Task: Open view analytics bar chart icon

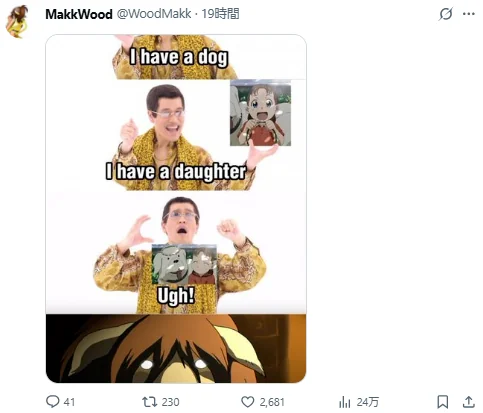Action: (344, 402)
